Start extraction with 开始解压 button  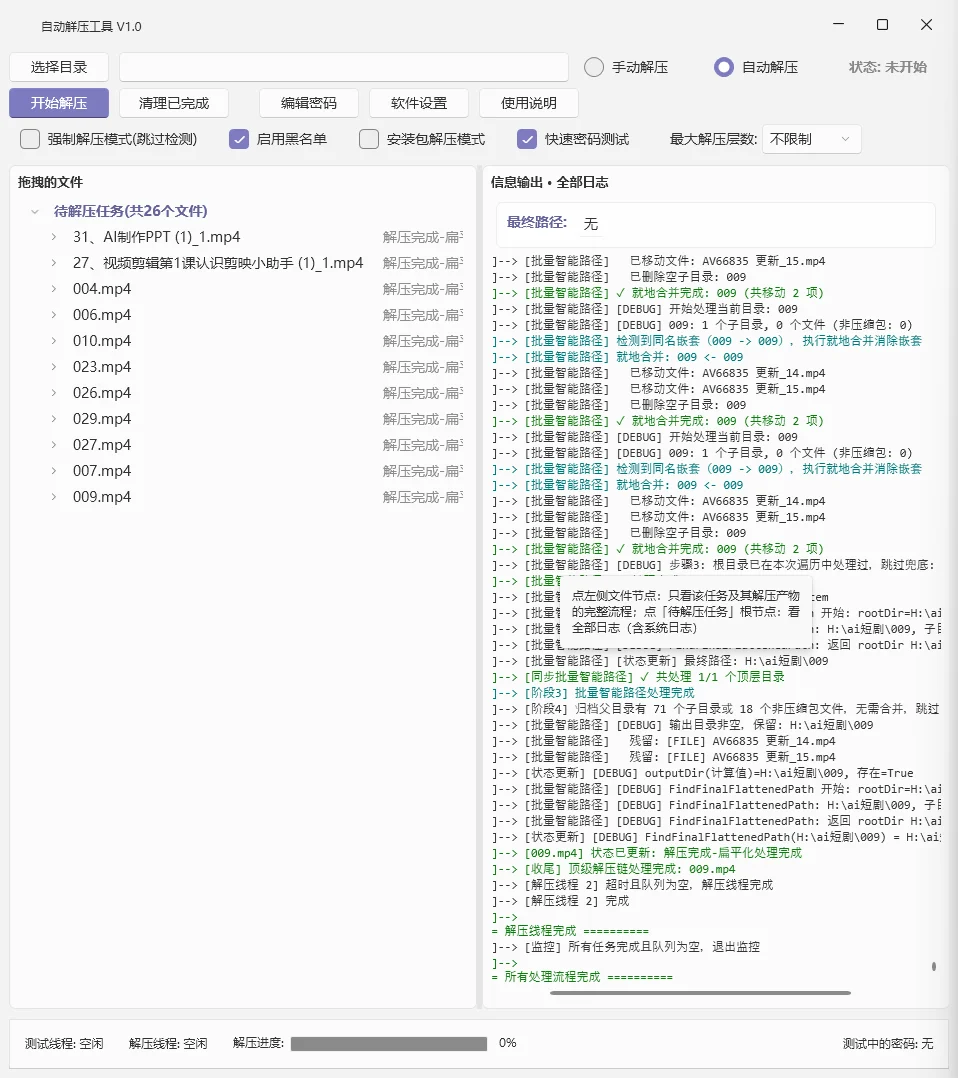59,103
